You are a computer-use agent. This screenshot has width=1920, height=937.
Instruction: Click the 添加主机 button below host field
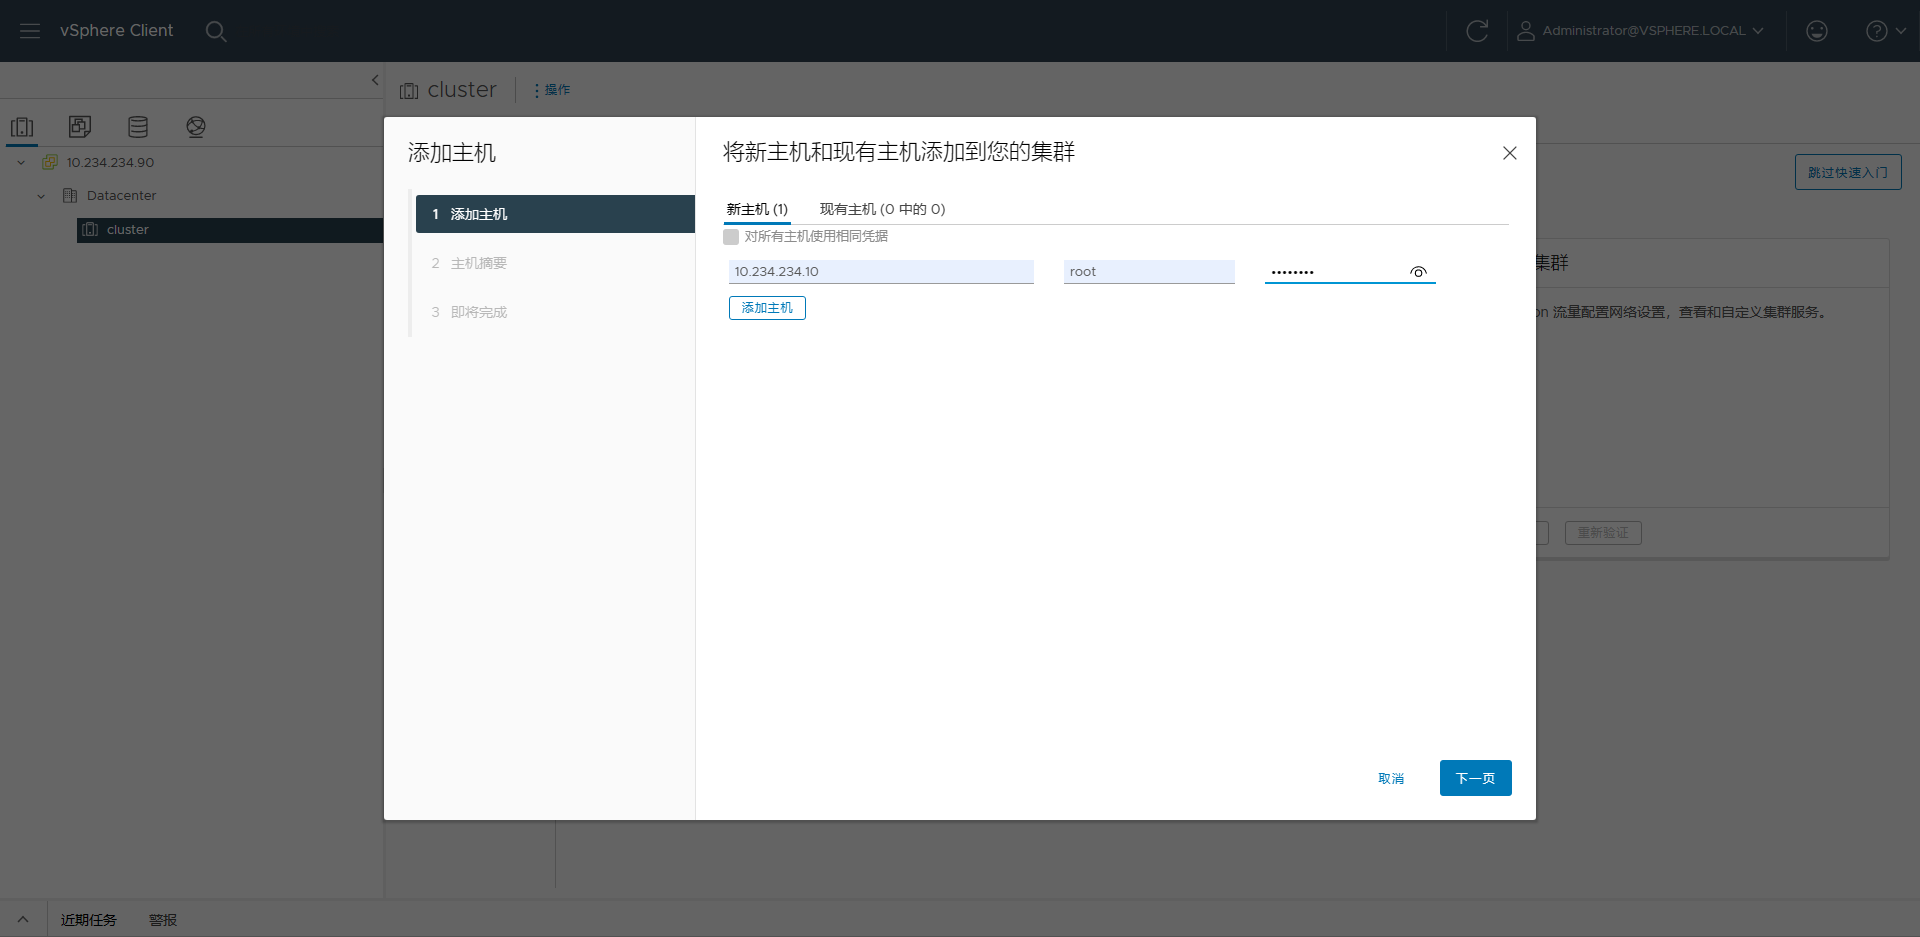point(767,308)
